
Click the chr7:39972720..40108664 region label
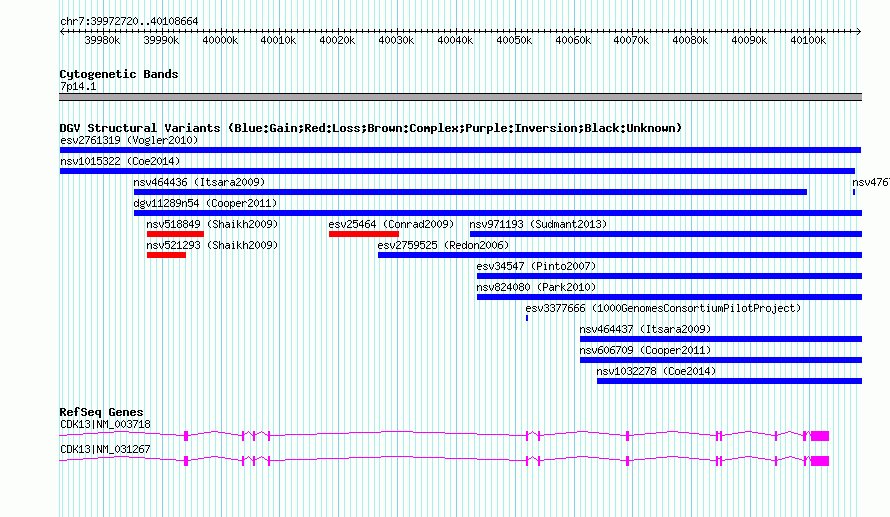click(x=129, y=21)
